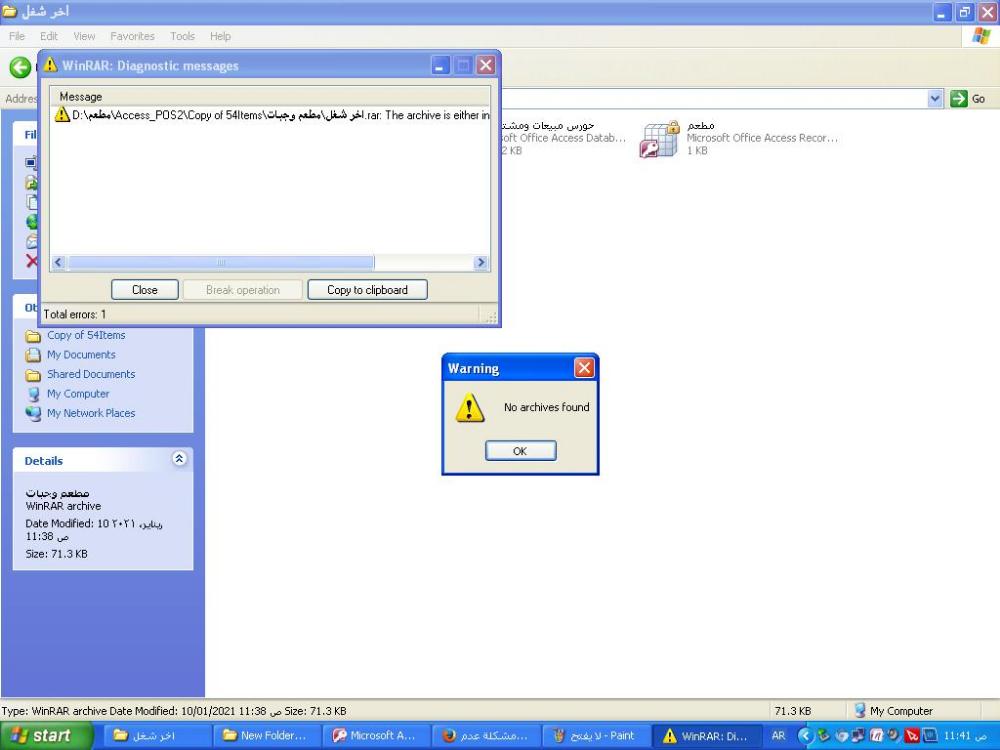Click the WinRAR horizontal scrollbar thumb
Viewport: 1000px width, 750px height.
click(x=221, y=262)
